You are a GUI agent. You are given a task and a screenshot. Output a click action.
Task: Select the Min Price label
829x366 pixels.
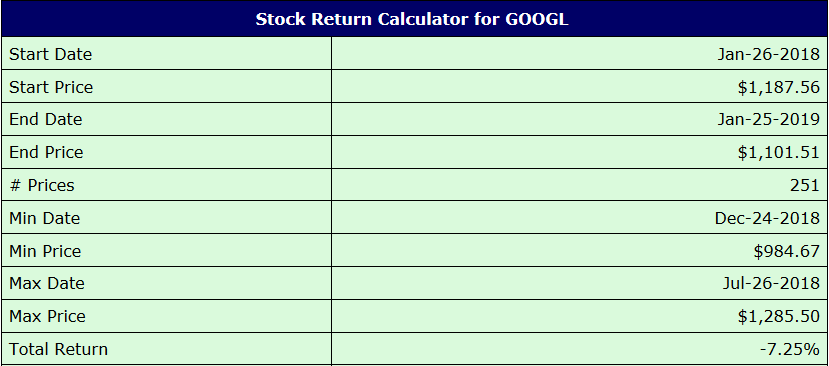[45, 251]
